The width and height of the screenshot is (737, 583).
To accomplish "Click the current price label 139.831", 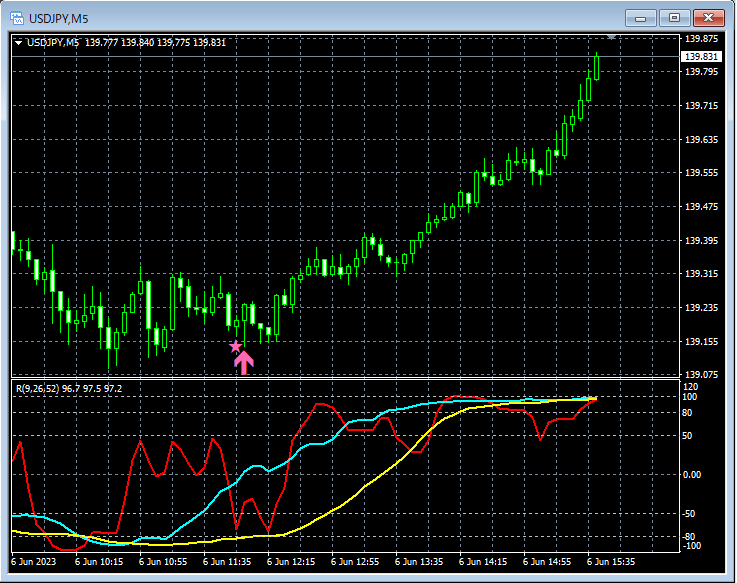I will pos(701,56).
